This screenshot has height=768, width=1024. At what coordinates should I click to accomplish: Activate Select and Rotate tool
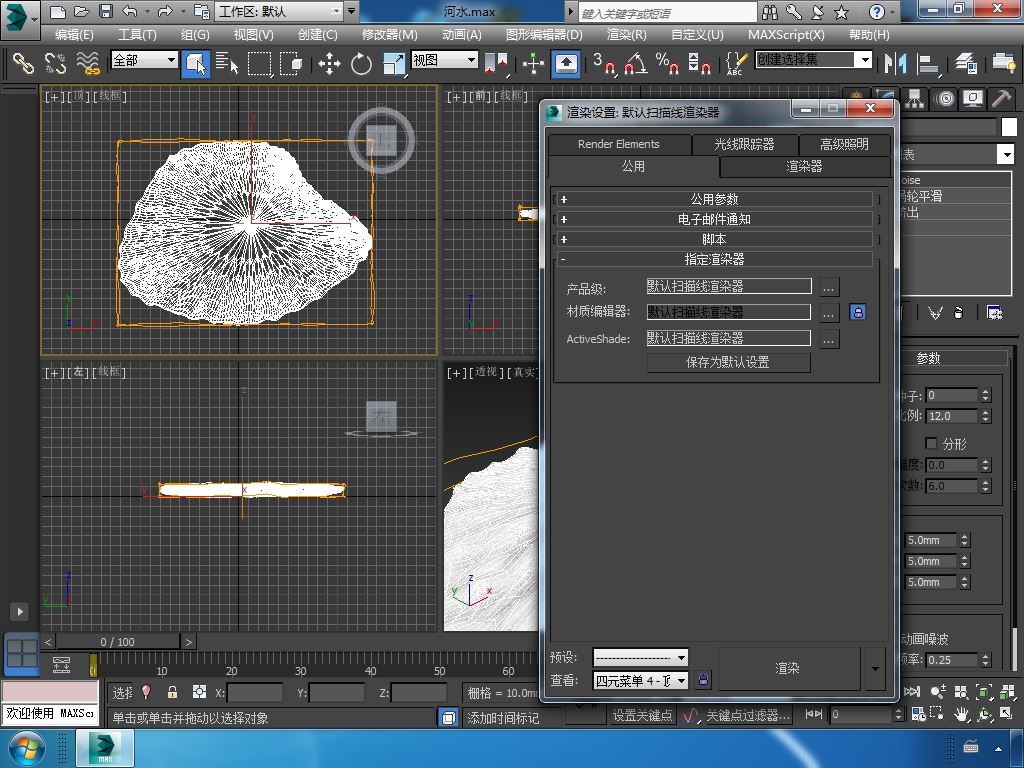360,63
